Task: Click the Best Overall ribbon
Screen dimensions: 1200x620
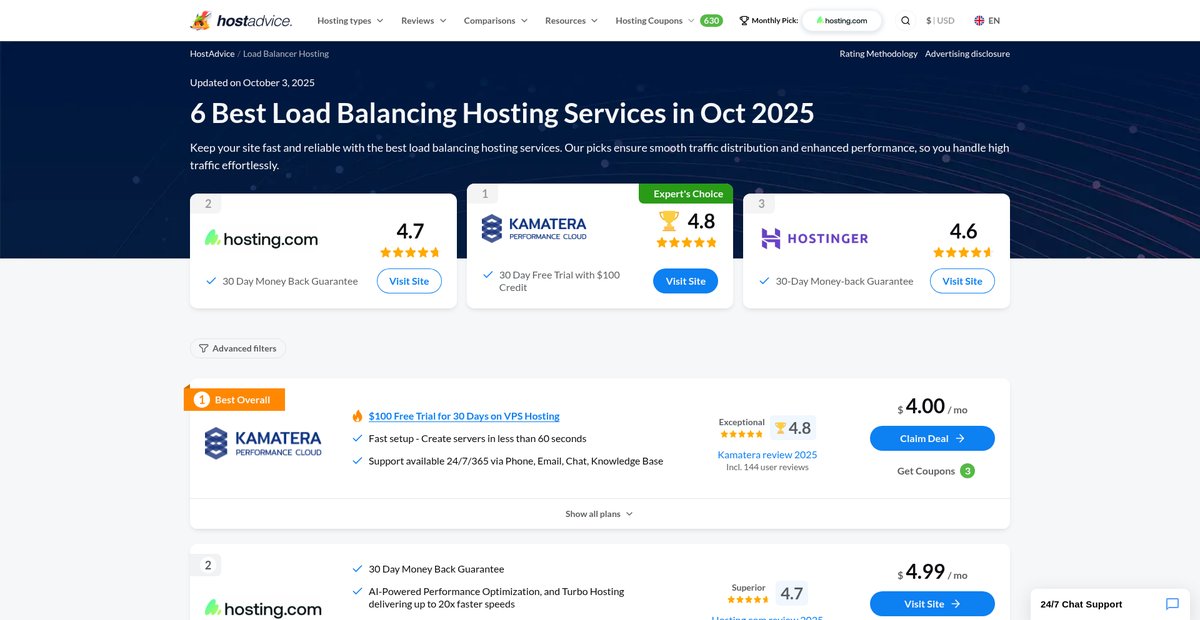Action: click(x=235, y=399)
